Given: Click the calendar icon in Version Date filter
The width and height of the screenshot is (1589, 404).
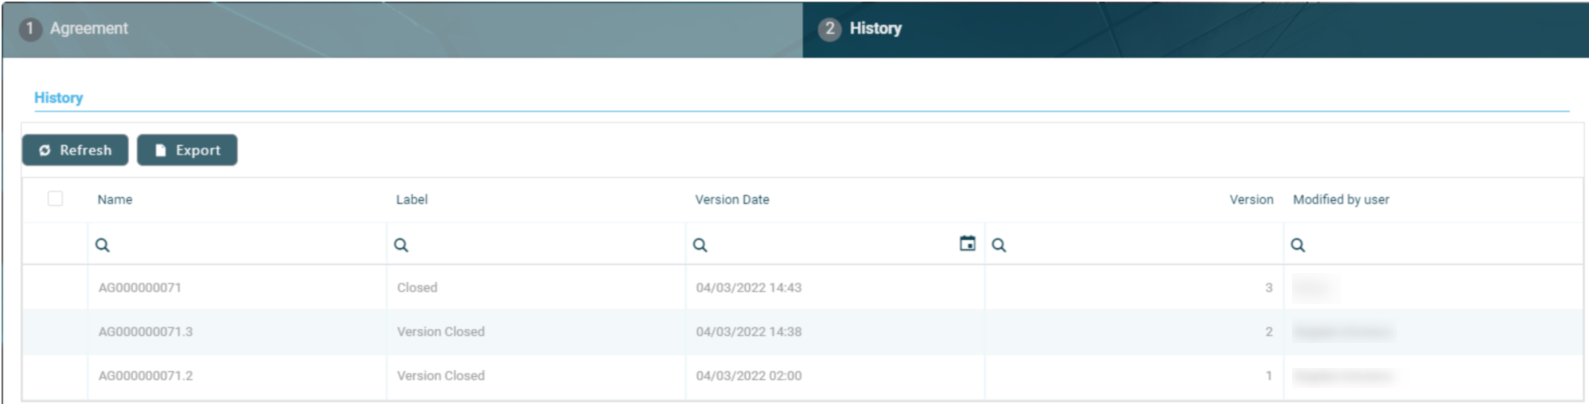Looking at the screenshot, I should coord(967,244).
